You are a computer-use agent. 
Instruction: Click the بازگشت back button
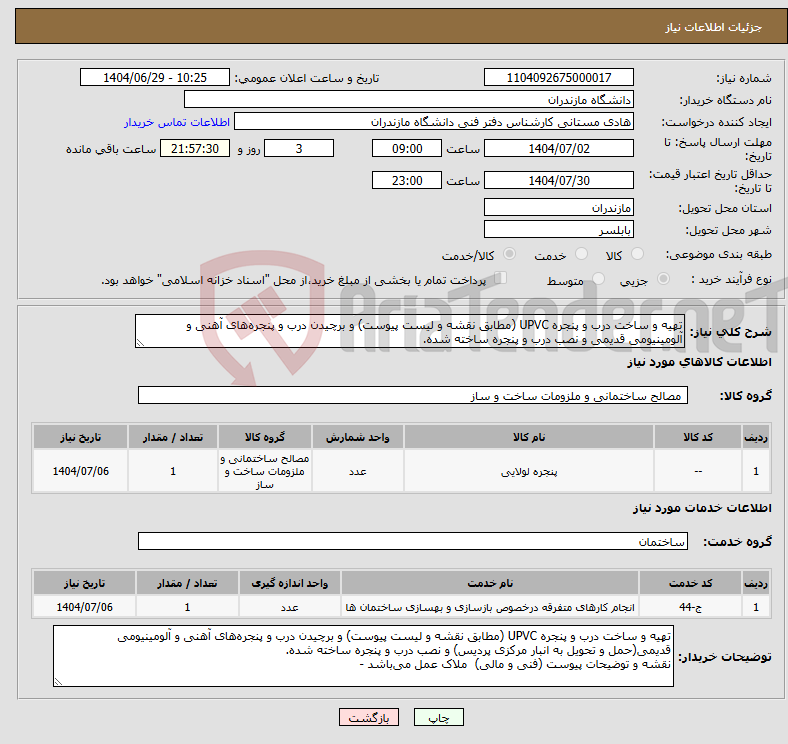[x=369, y=717]
